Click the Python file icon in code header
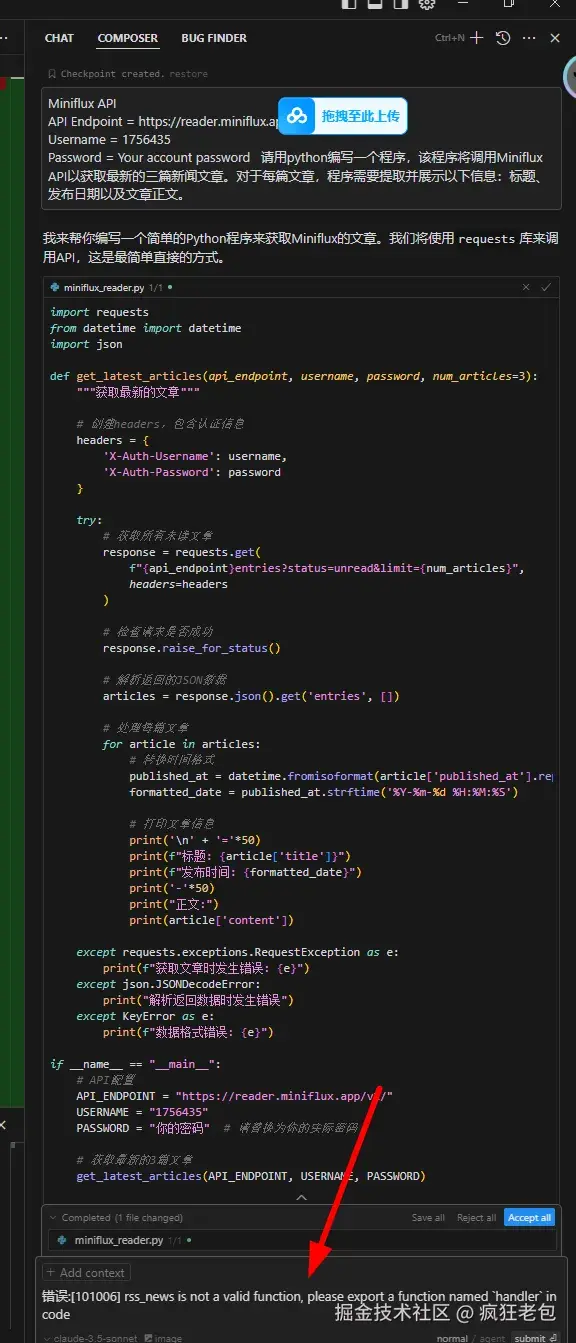The image size is (576, 1343). coord(55,287)
